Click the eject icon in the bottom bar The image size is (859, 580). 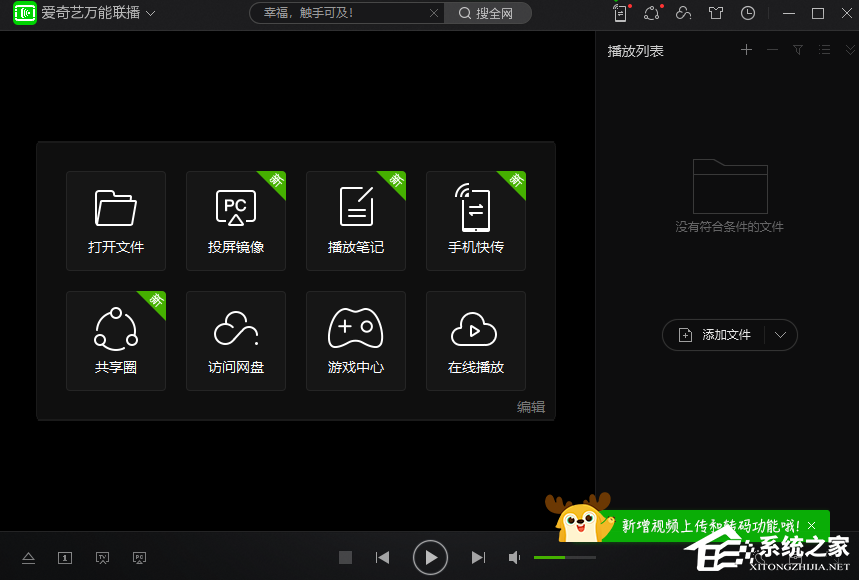pos(28,558)
